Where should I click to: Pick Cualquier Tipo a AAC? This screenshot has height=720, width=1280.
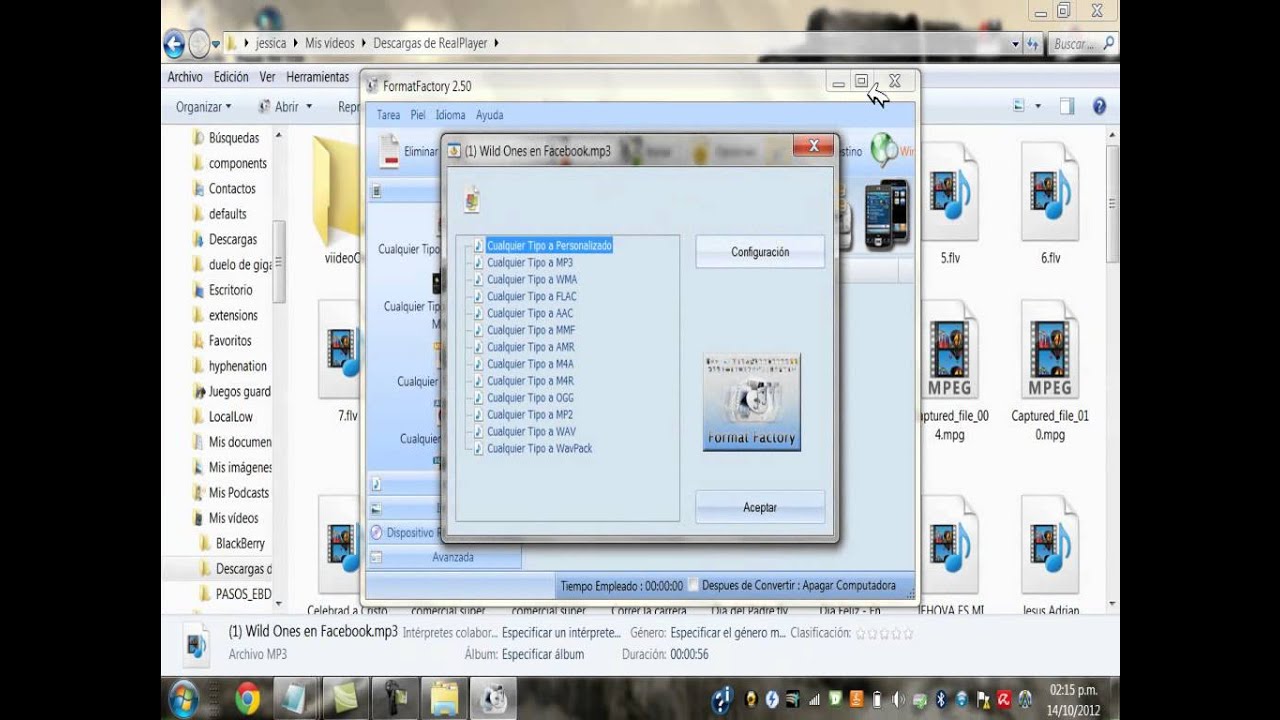pos(529,313)
